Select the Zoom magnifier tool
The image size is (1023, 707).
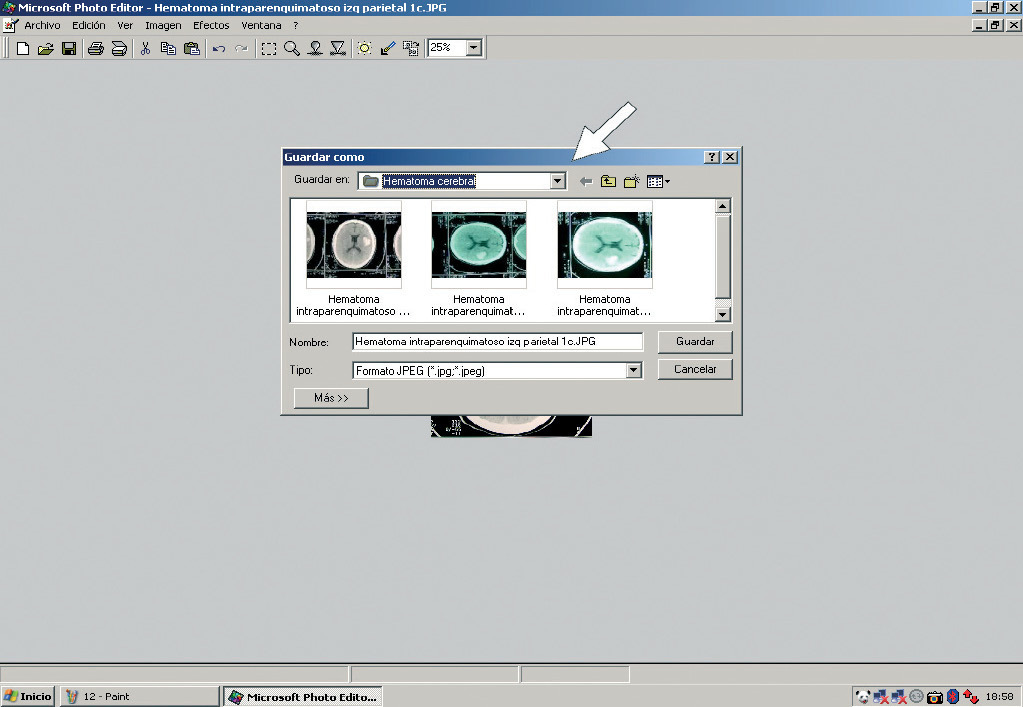(x=292, y=48)
